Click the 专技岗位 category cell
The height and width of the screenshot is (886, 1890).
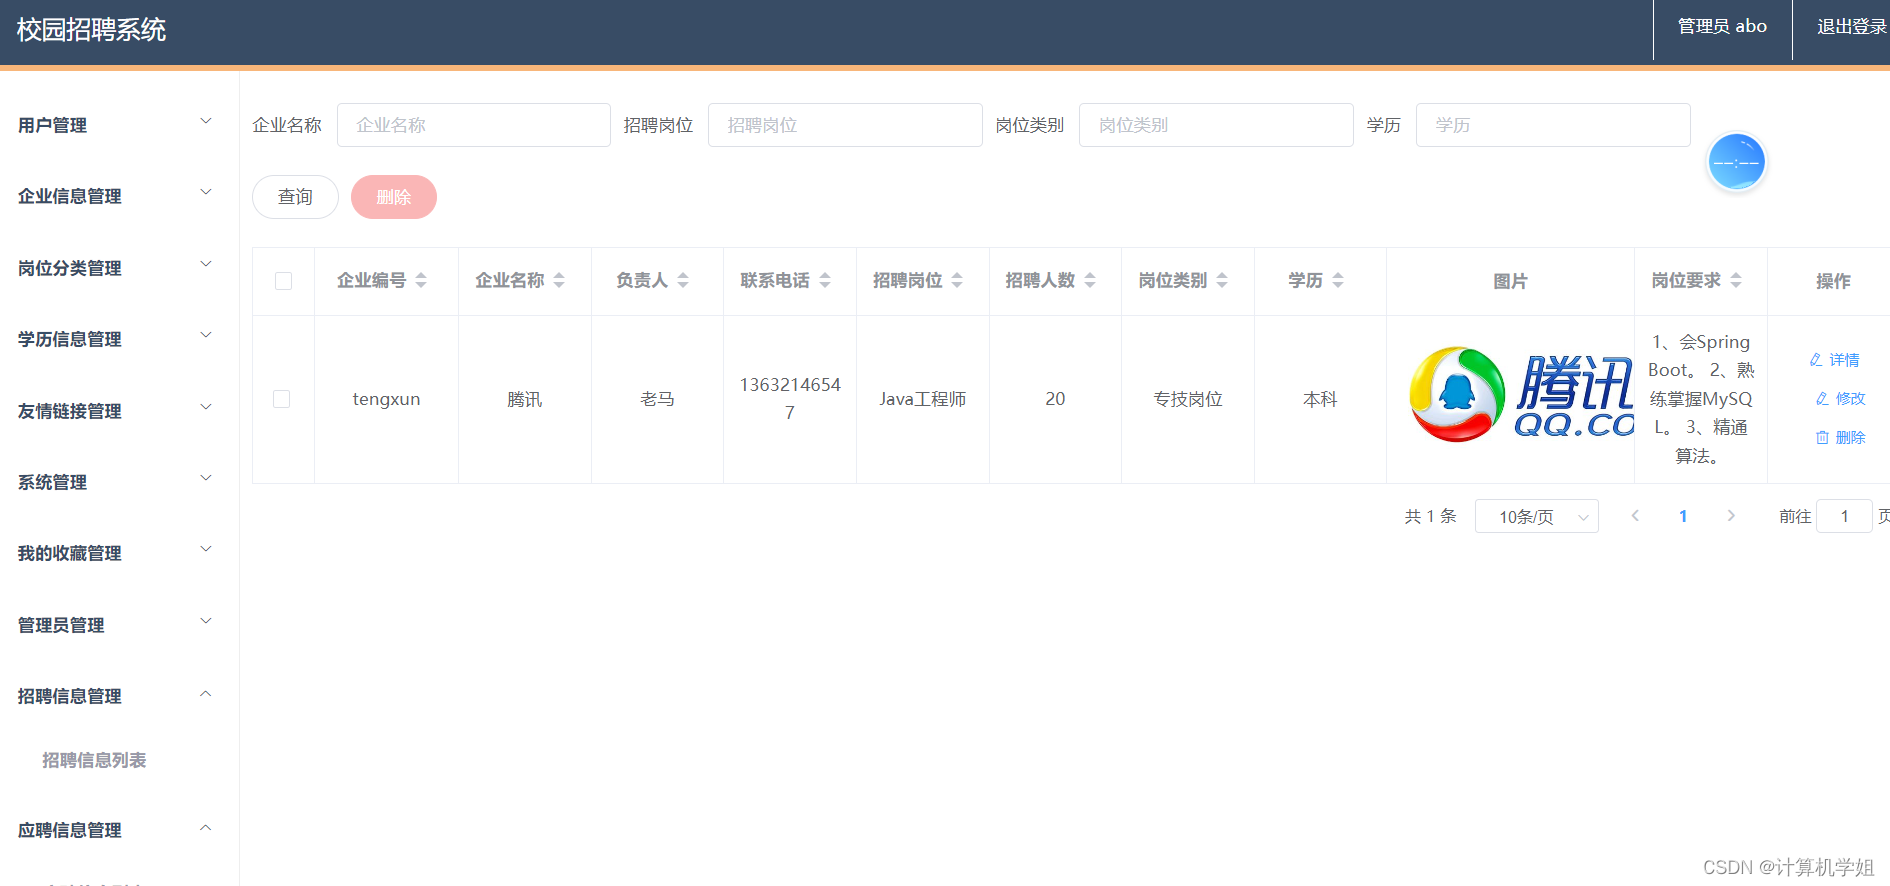(1188, 399)
